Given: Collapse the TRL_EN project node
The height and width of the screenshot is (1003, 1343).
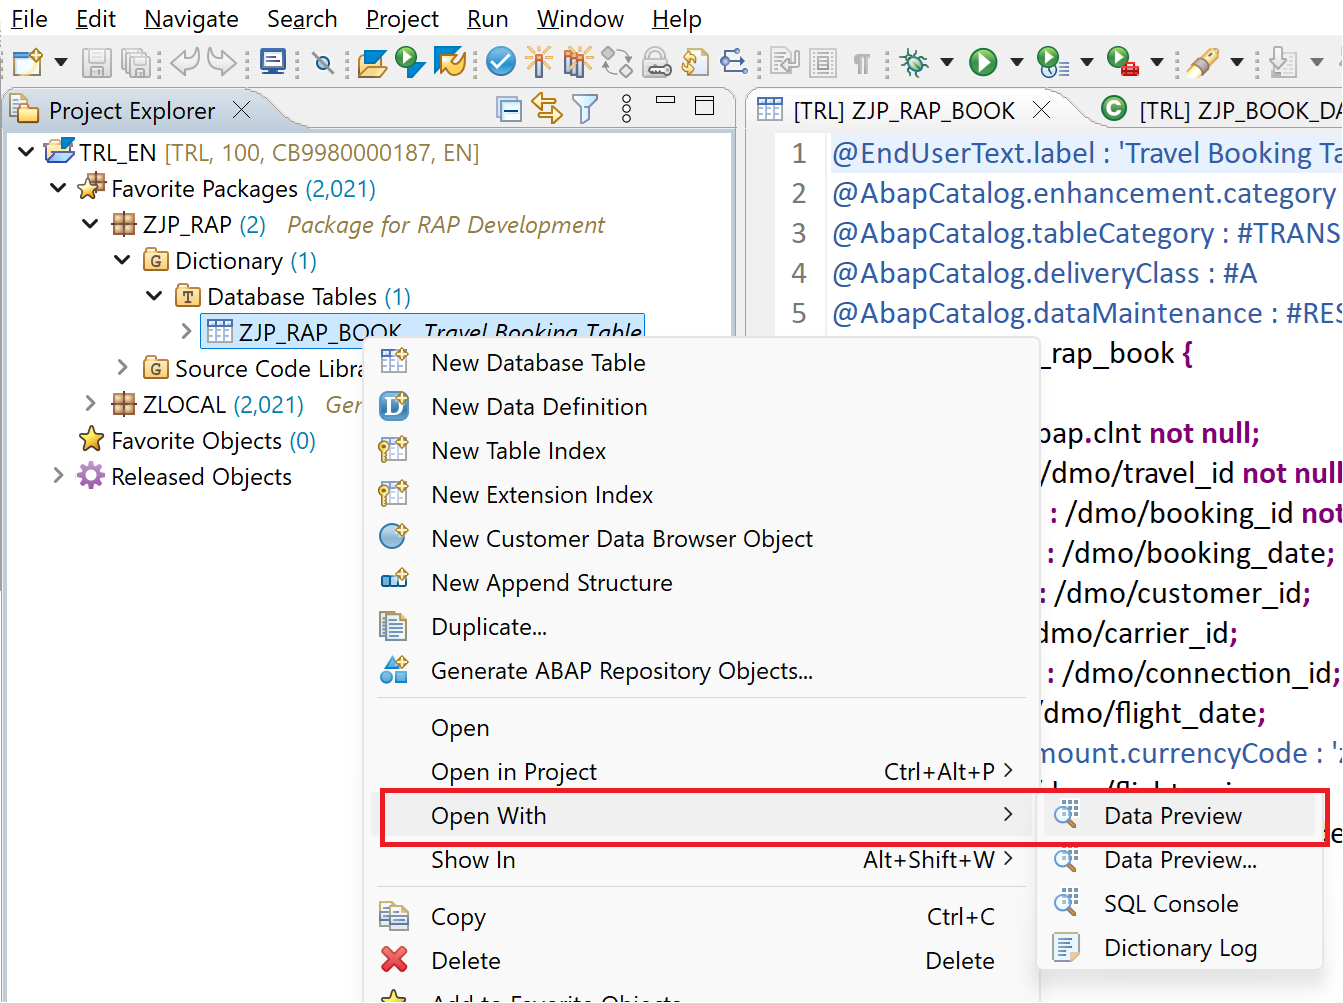Looking at the screenshot, I should pos(27,152).
